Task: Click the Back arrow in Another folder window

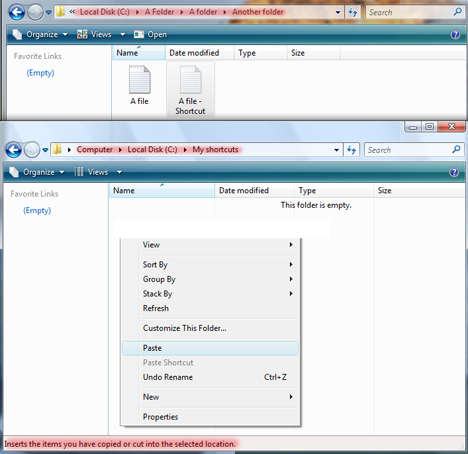Action: 17,12
